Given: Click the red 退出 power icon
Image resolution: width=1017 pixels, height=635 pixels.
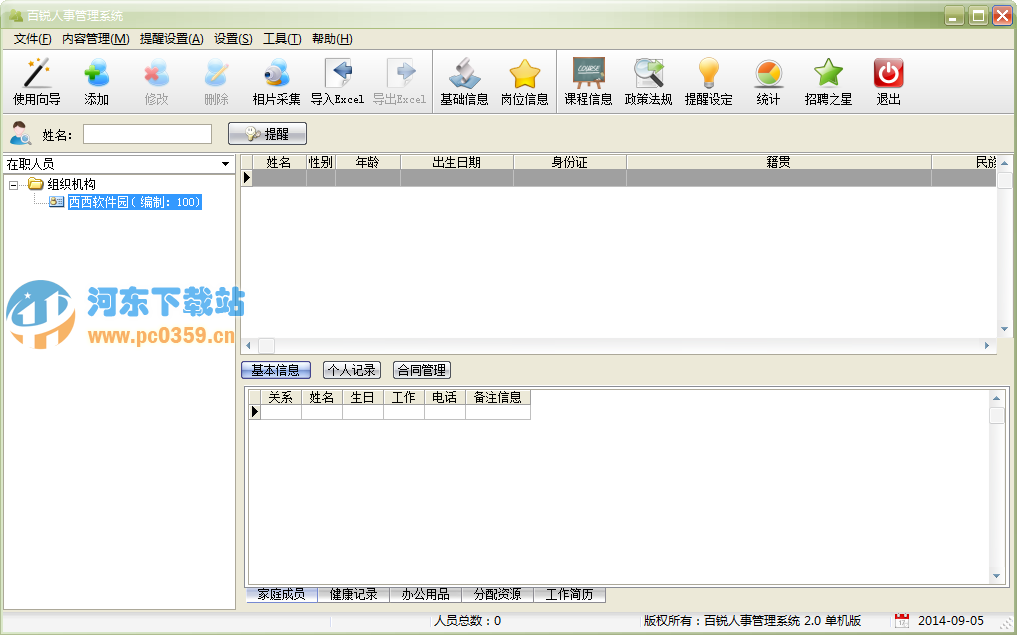Looking at the screenshot, I should [x=889, y=73].
